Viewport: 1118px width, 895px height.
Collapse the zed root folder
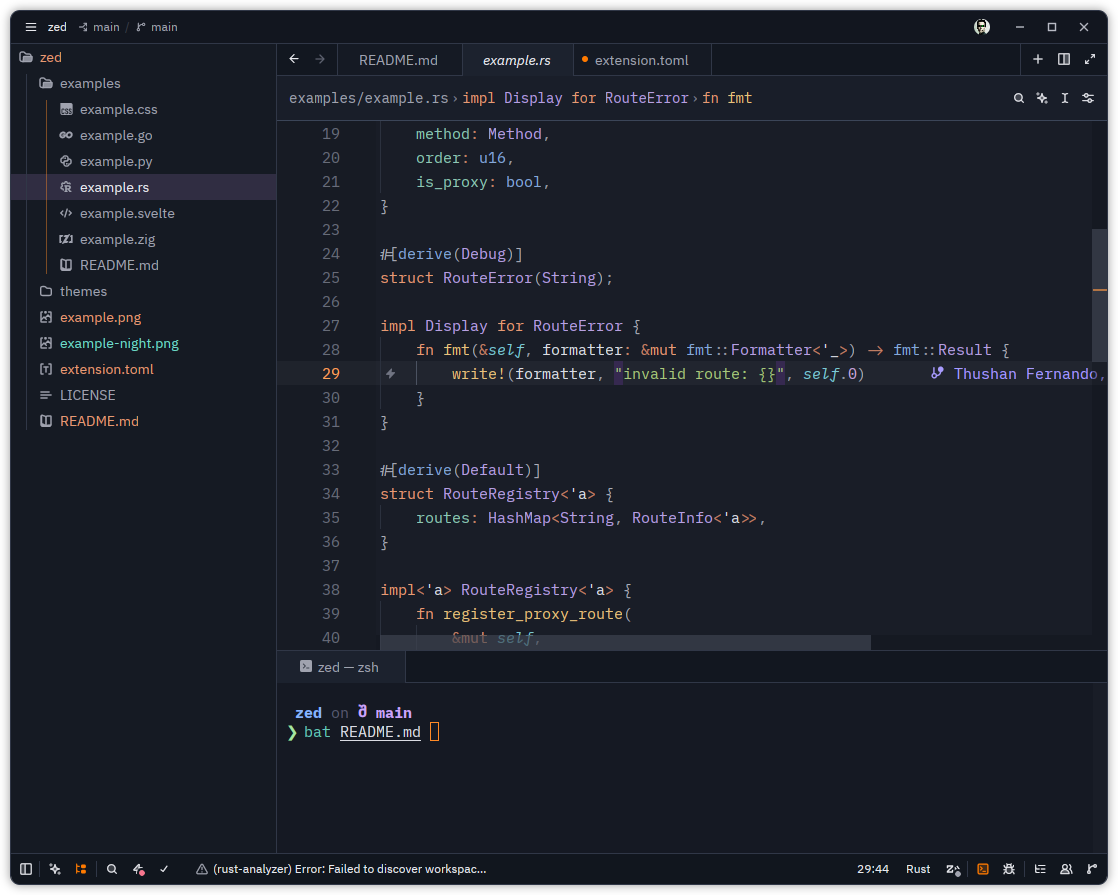(x=143, y=57)
